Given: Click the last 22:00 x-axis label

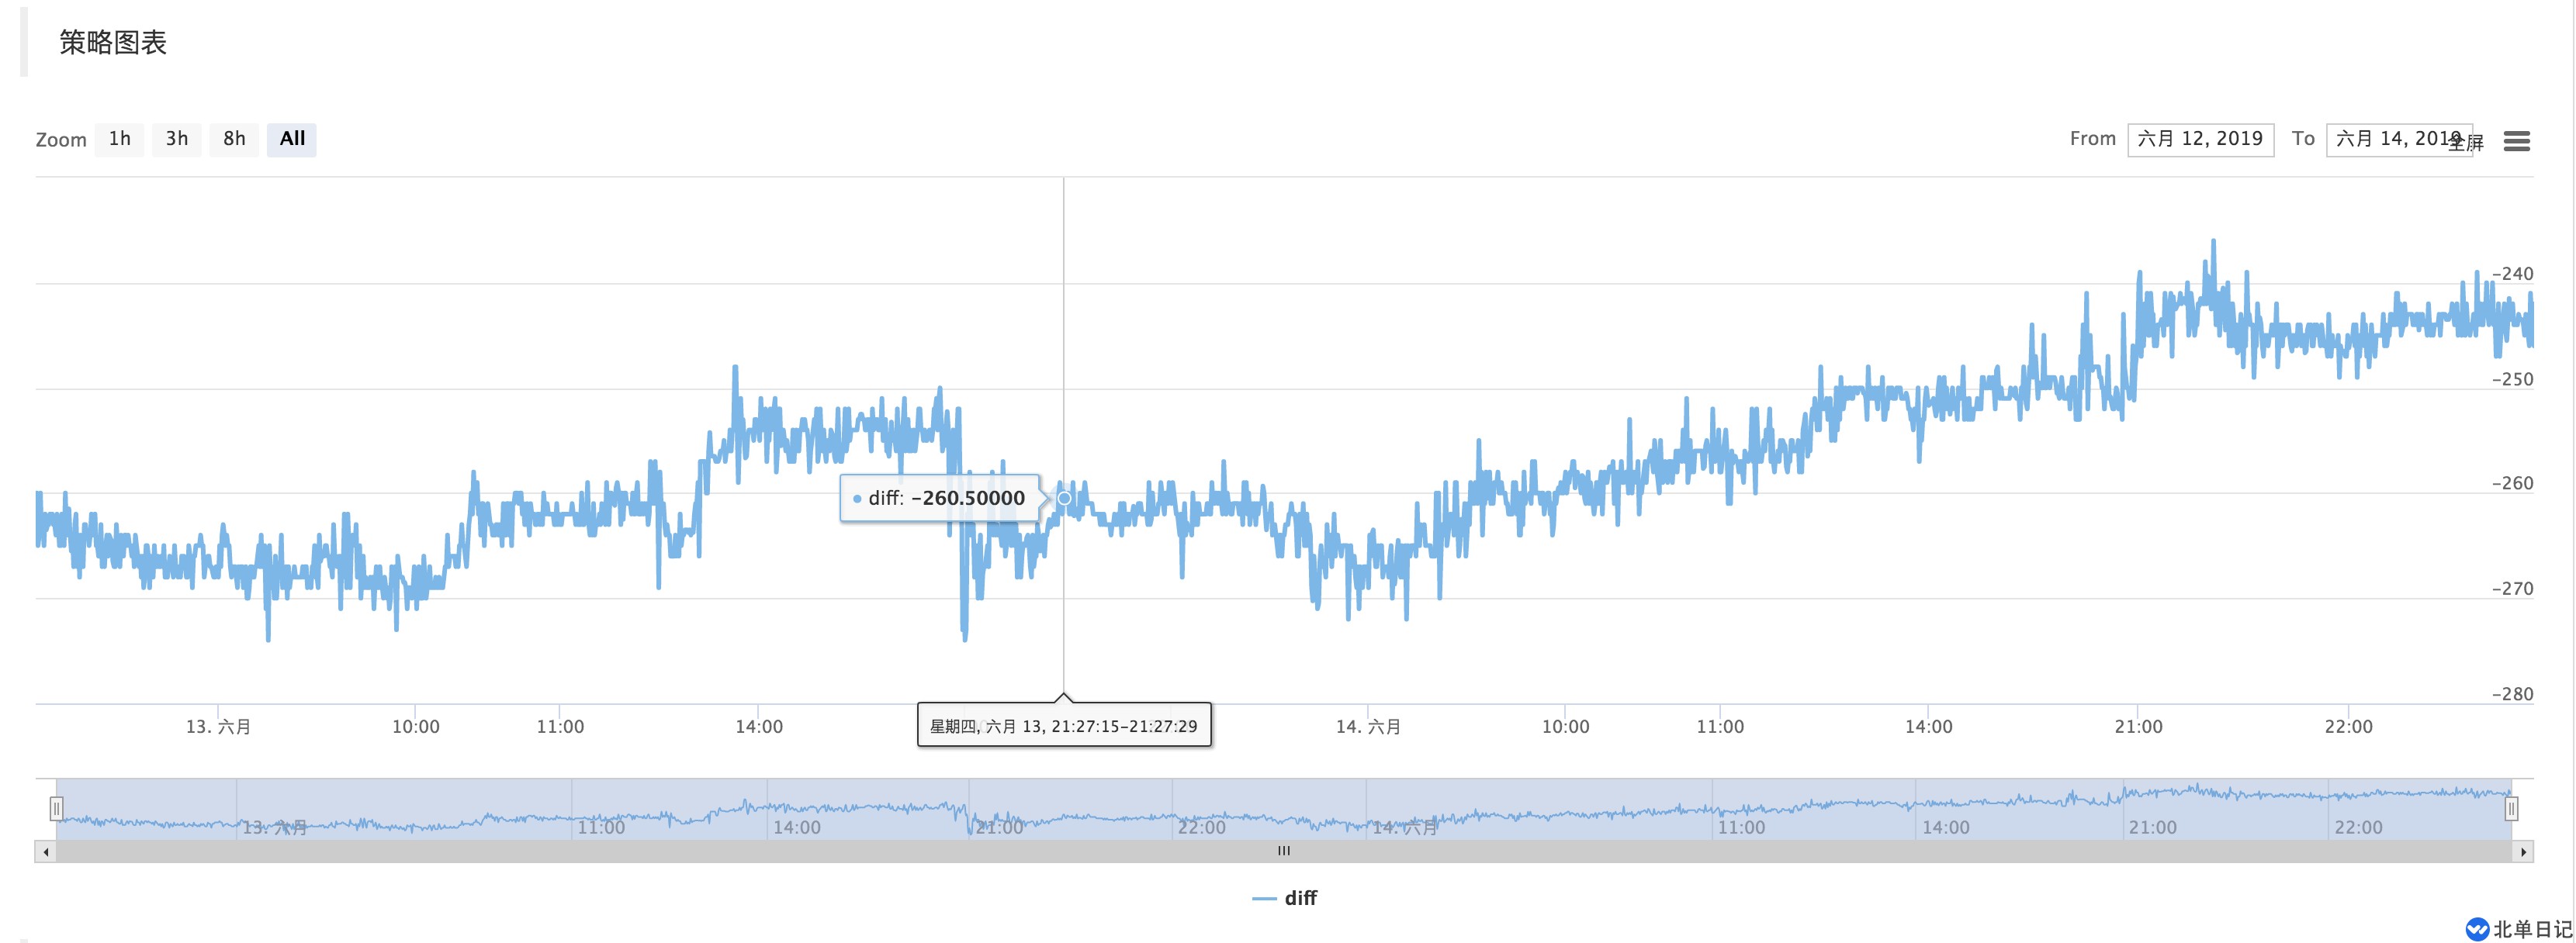Looking at the screenshot, I should tap(2348, 727).
